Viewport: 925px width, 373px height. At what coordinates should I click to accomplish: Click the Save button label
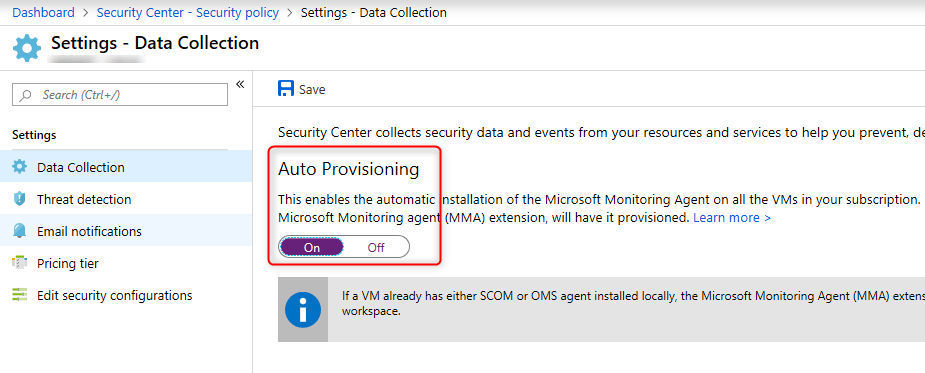pos(312,90)
